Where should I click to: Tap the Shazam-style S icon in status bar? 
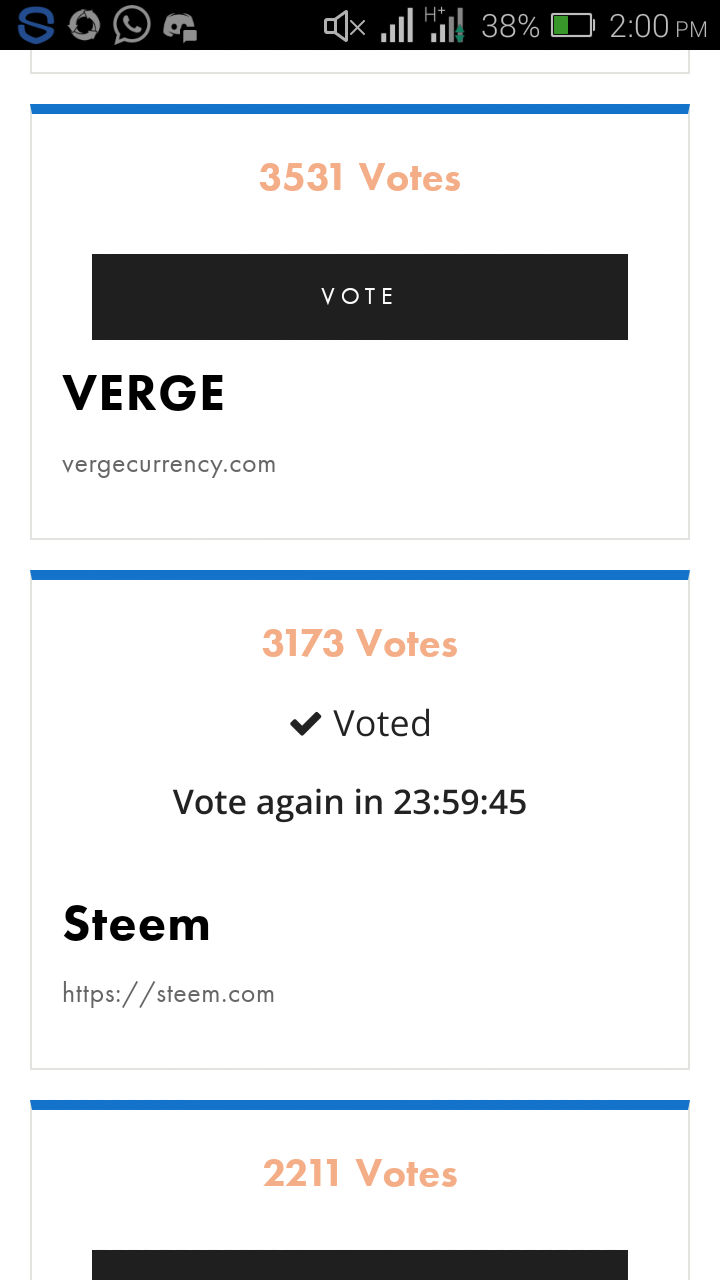pos(36,25)
